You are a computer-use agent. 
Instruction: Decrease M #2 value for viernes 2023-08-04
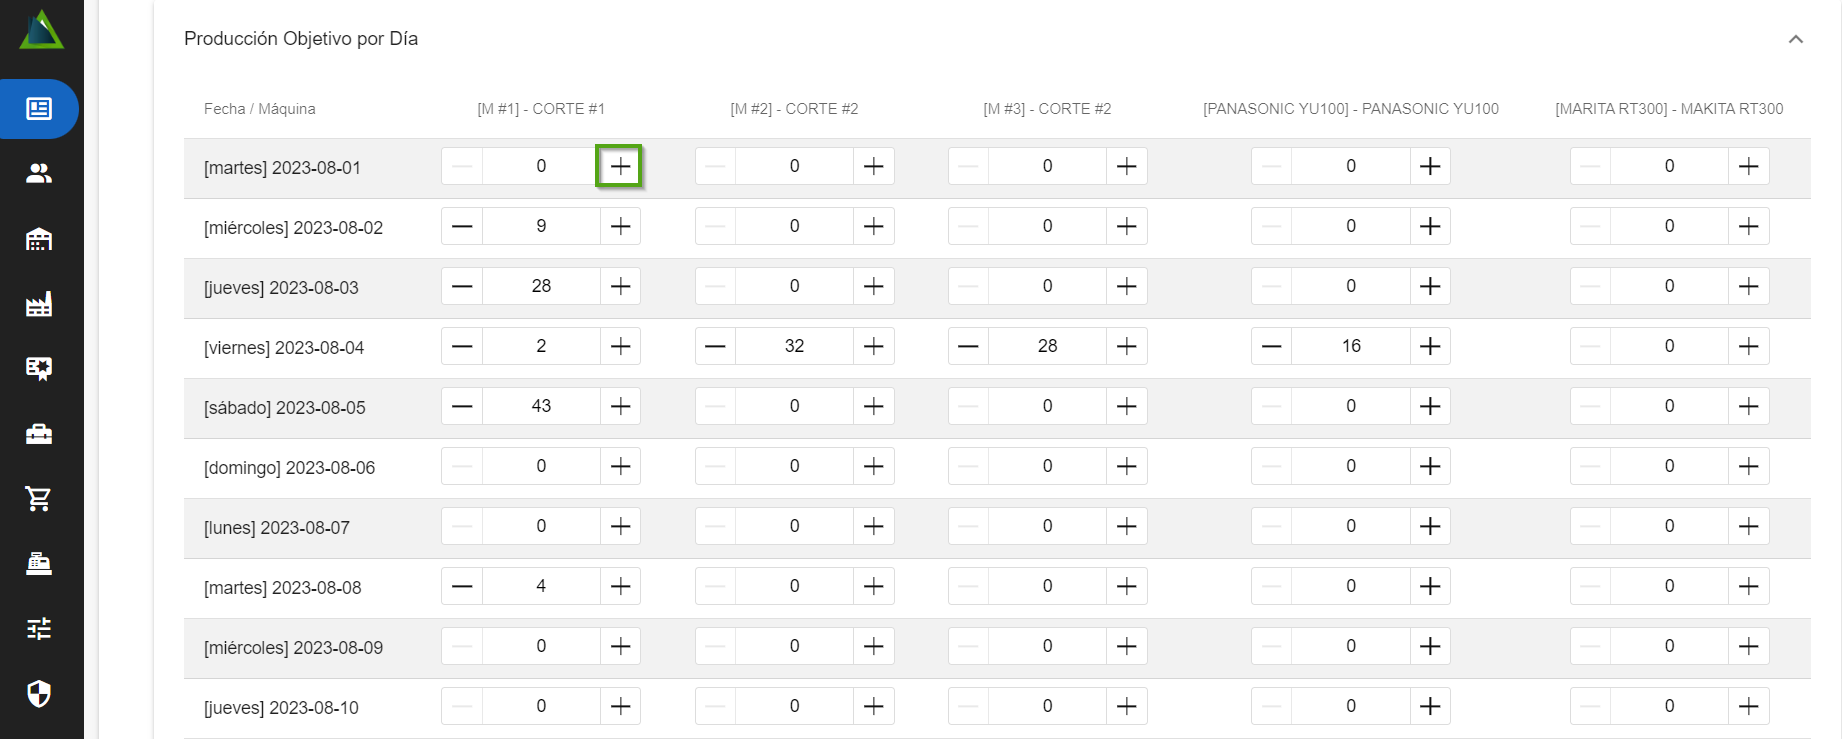pos(715,346)
